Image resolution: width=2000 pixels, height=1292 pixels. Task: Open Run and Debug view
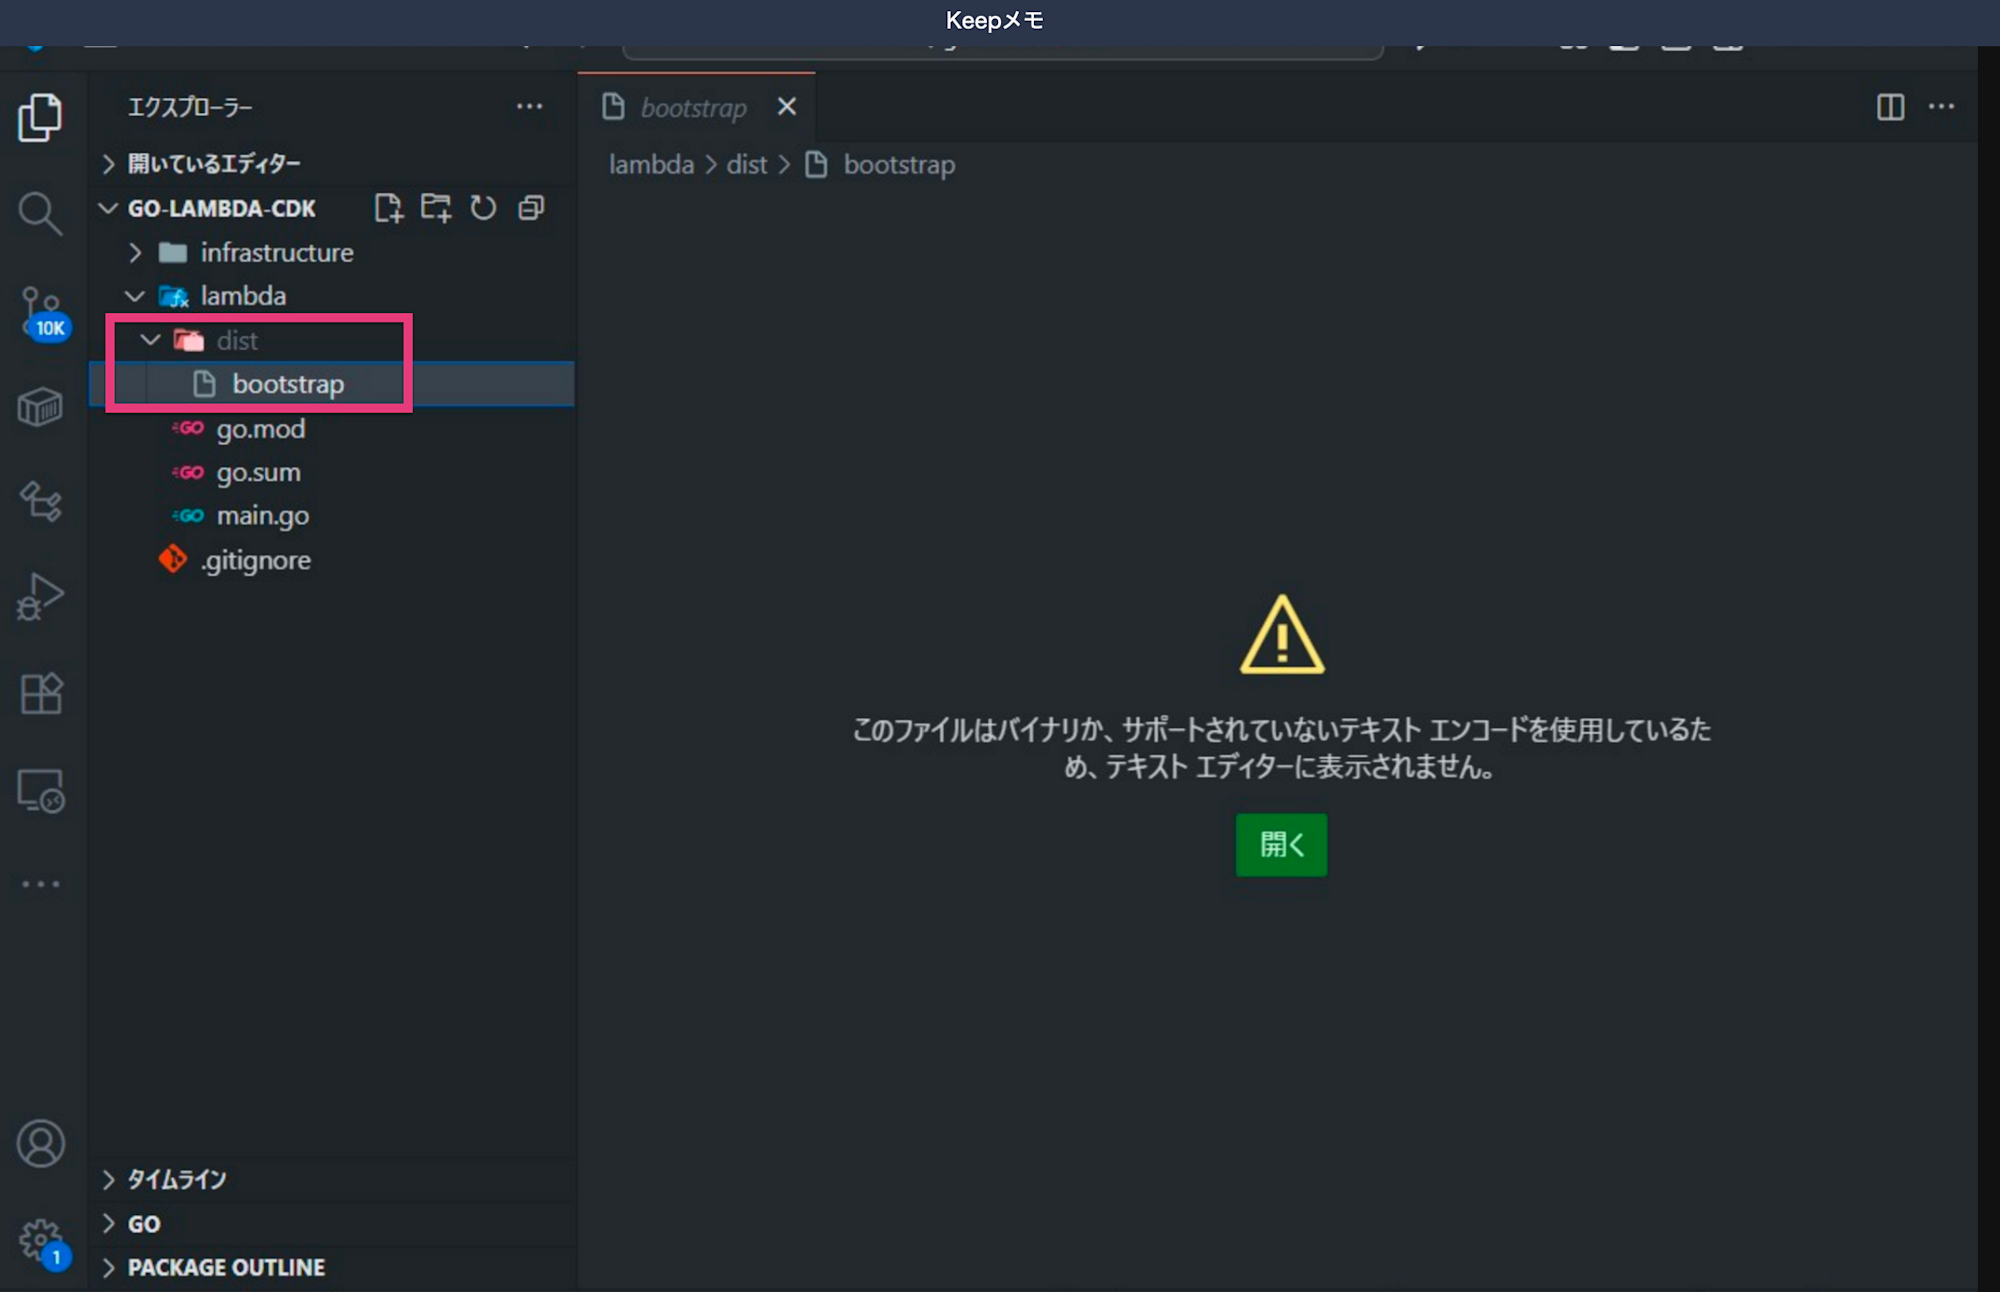(x=40, y=597)
